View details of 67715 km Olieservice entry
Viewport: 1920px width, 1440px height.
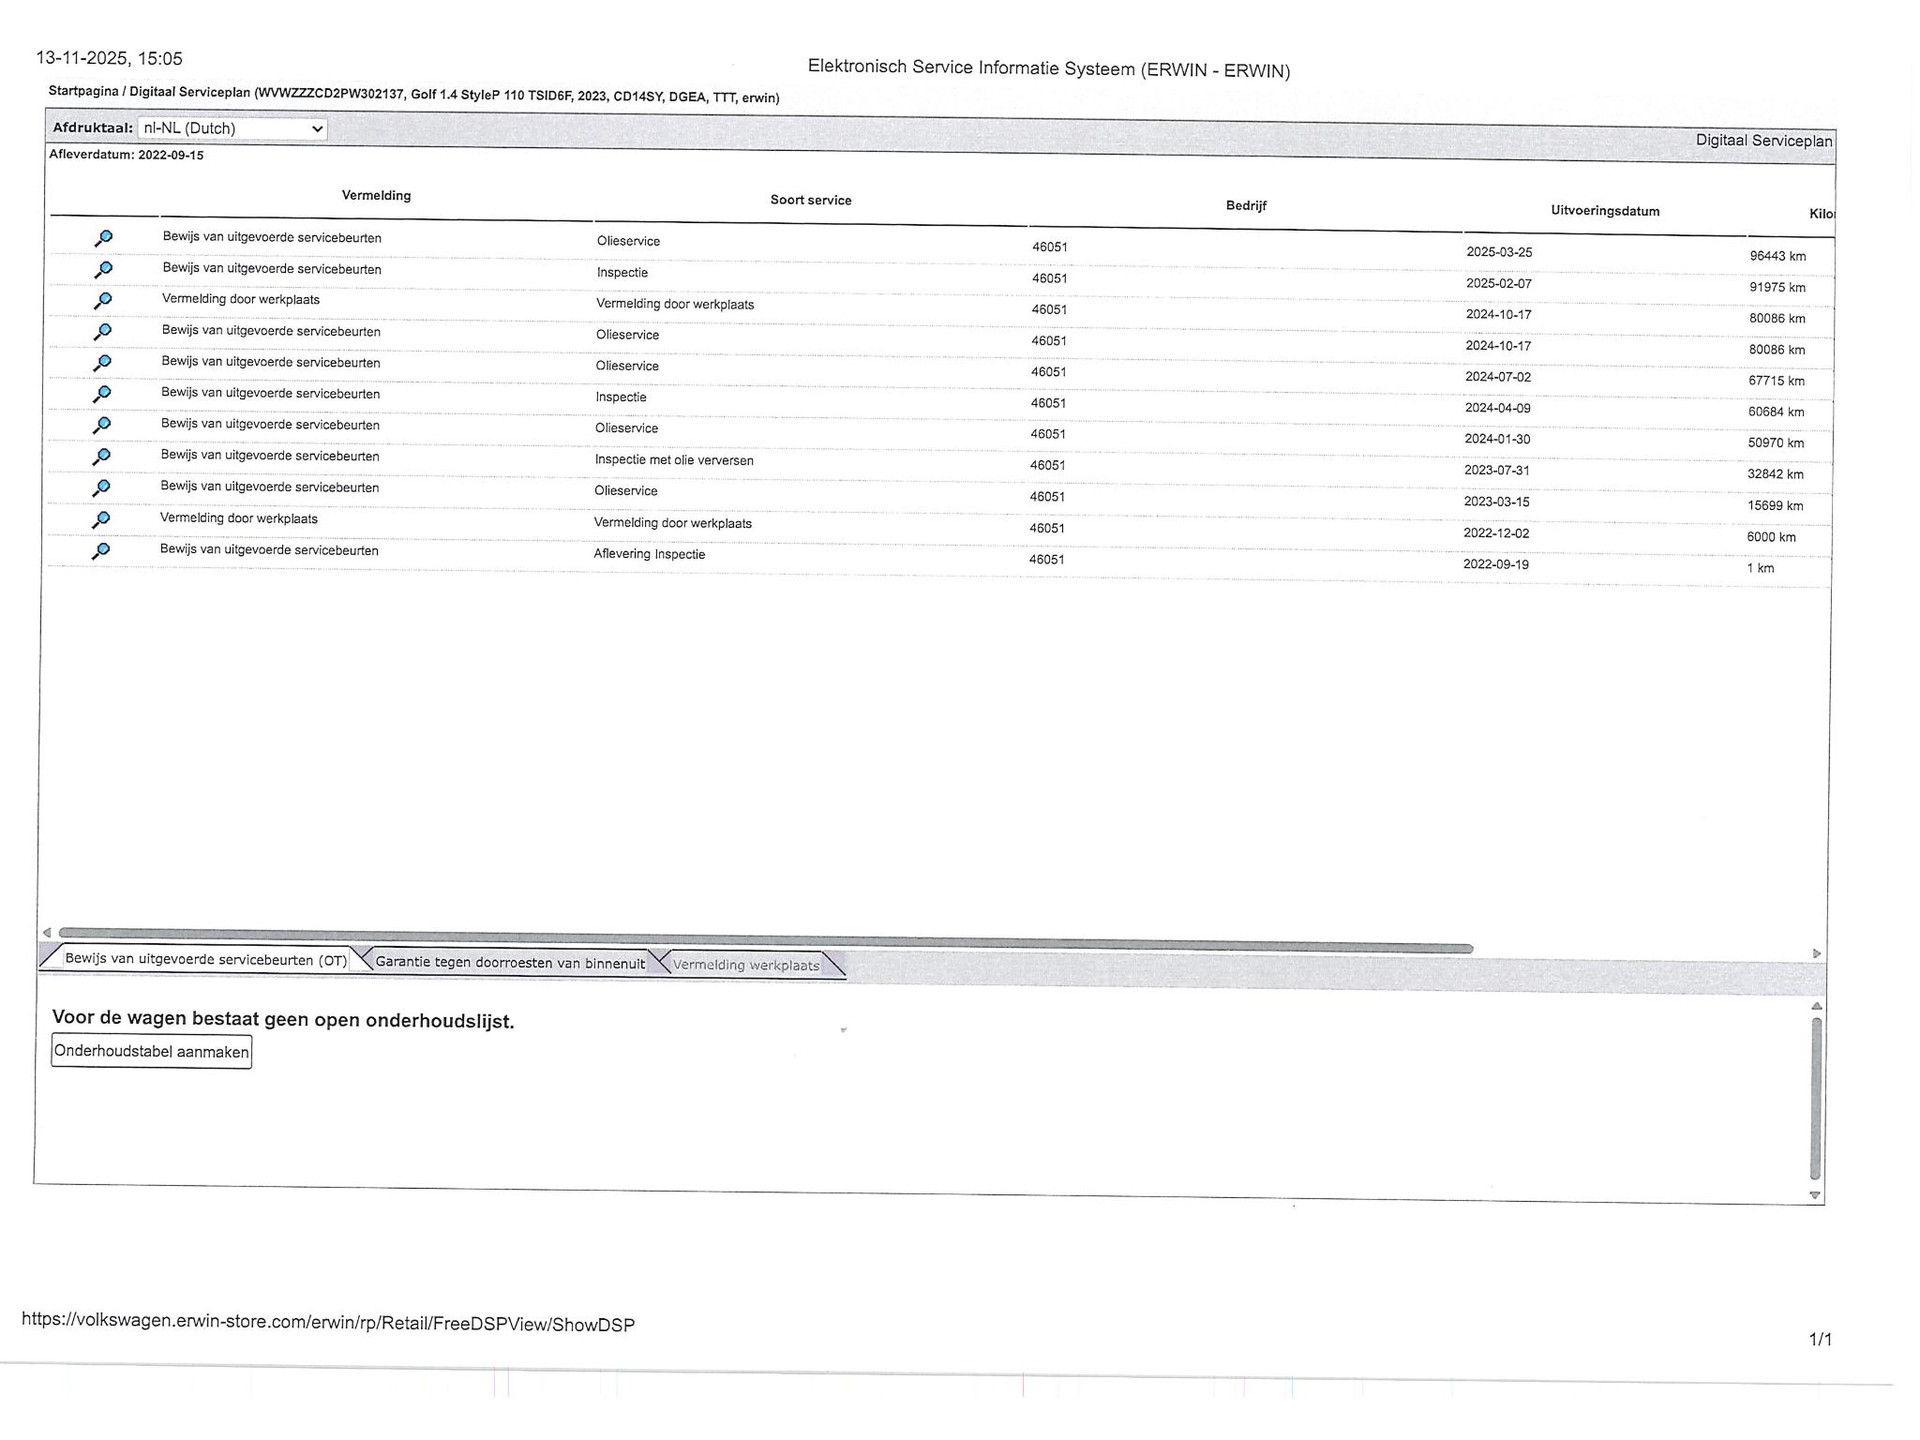point(102,363)
